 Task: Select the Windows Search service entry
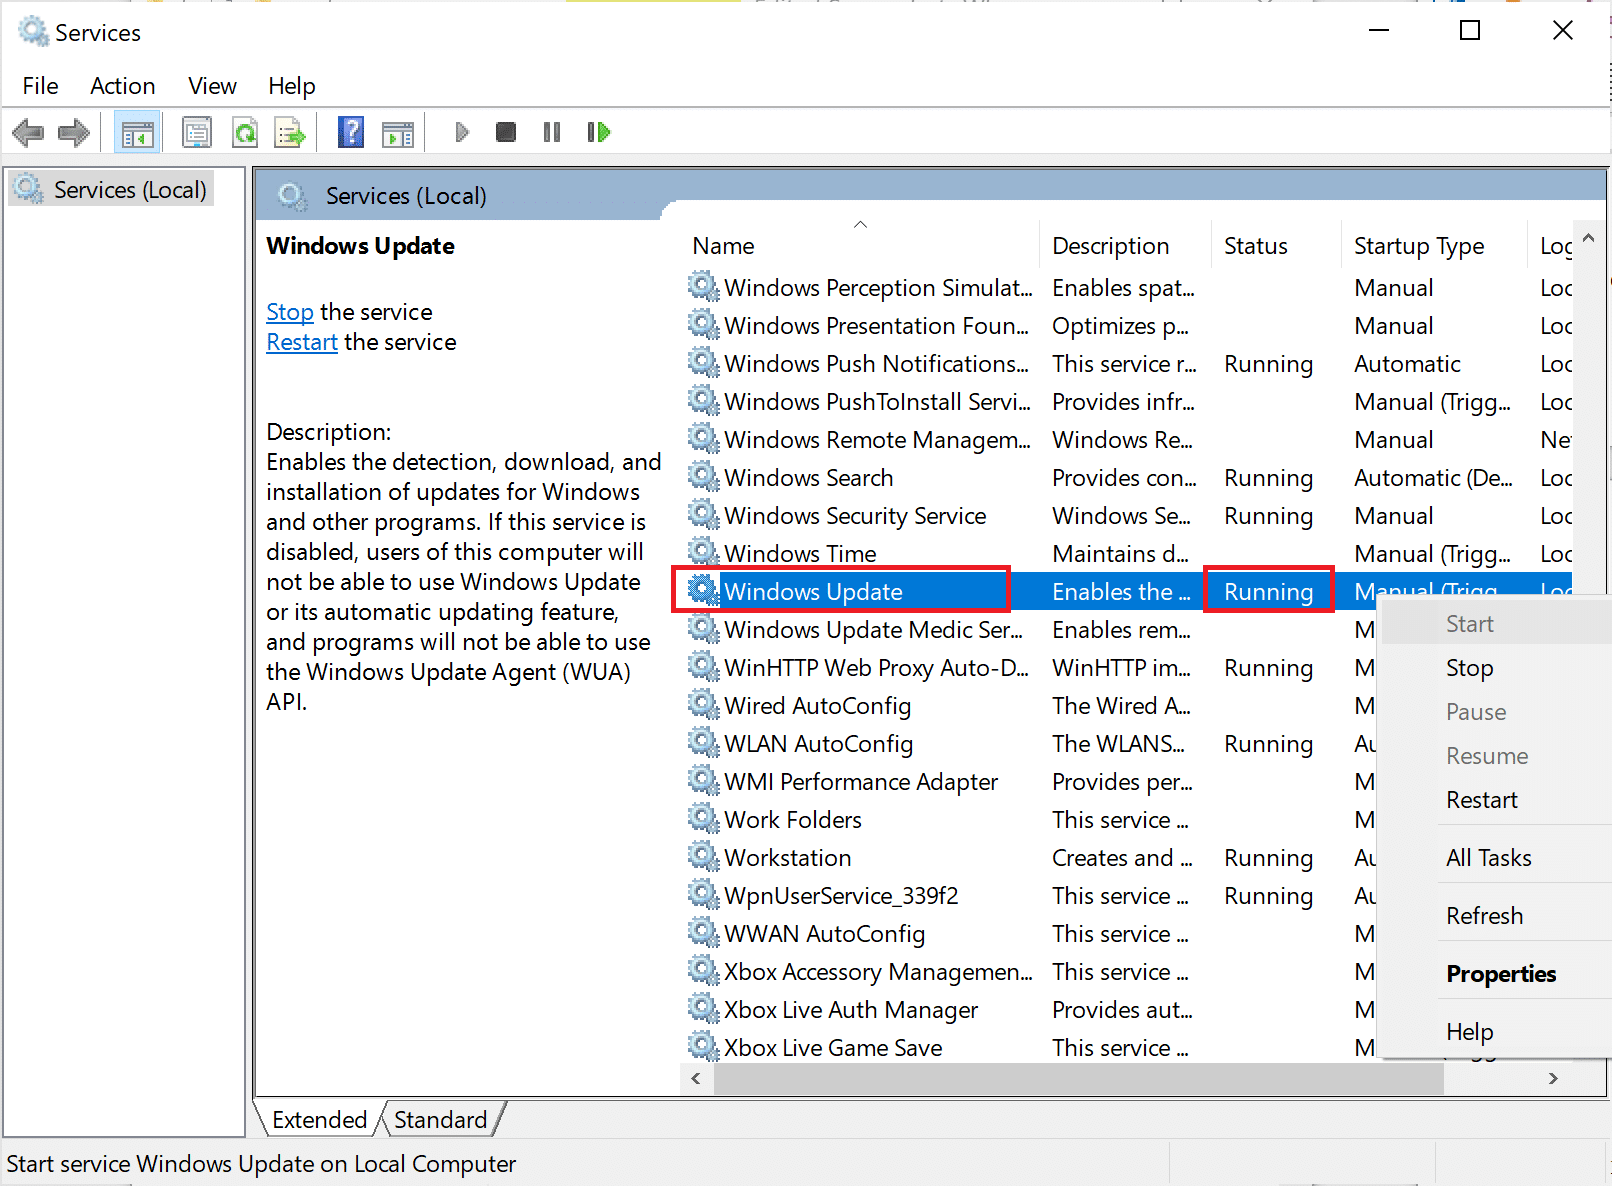point(808,477)
